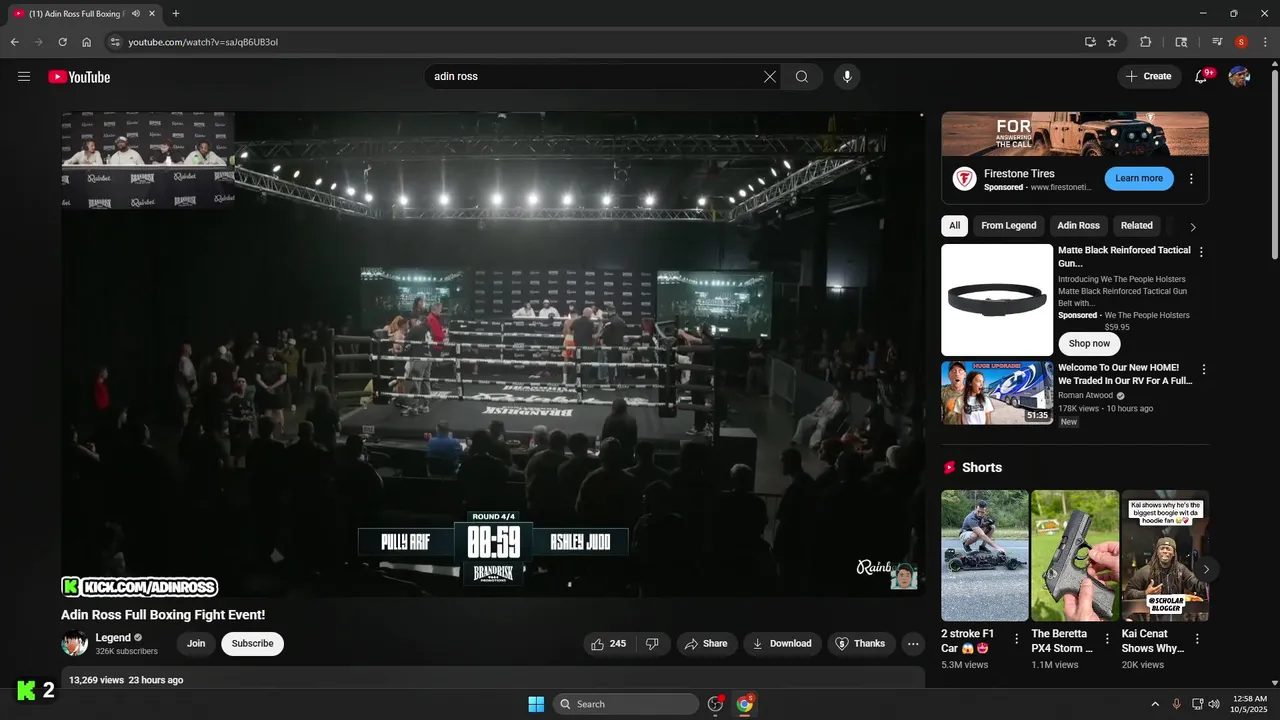The image size is (1280, 720).
Task: Select the 'Related' filter chip
Action: coord(1136,226)
